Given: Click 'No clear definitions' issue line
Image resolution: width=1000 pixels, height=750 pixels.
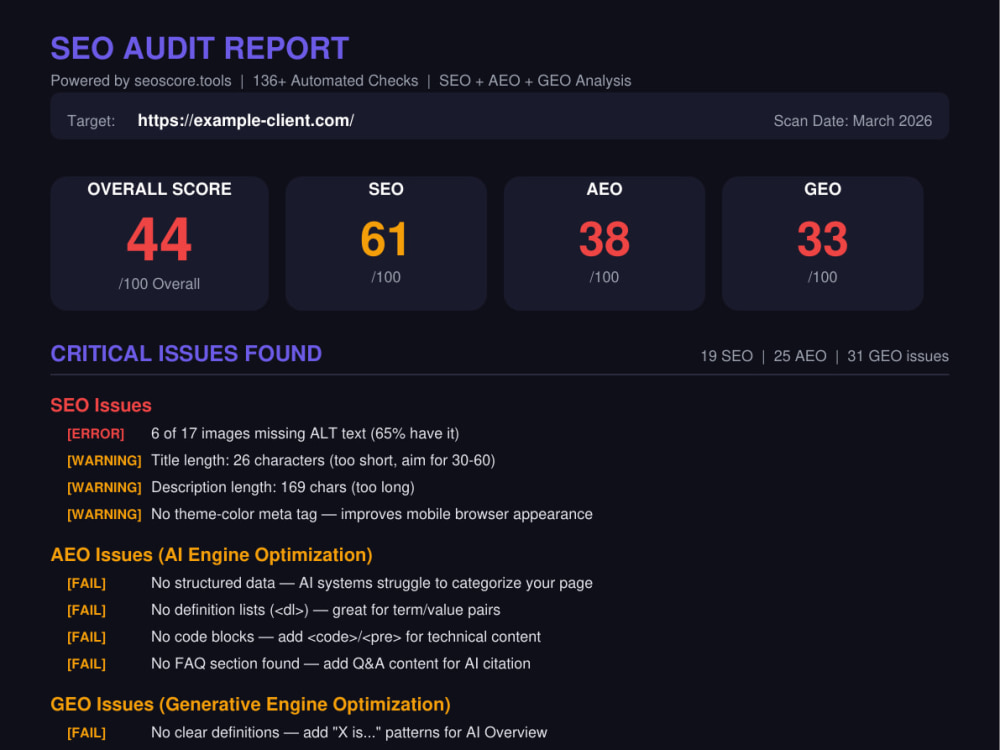Looking at the screenshot, I should coord(349,732).
